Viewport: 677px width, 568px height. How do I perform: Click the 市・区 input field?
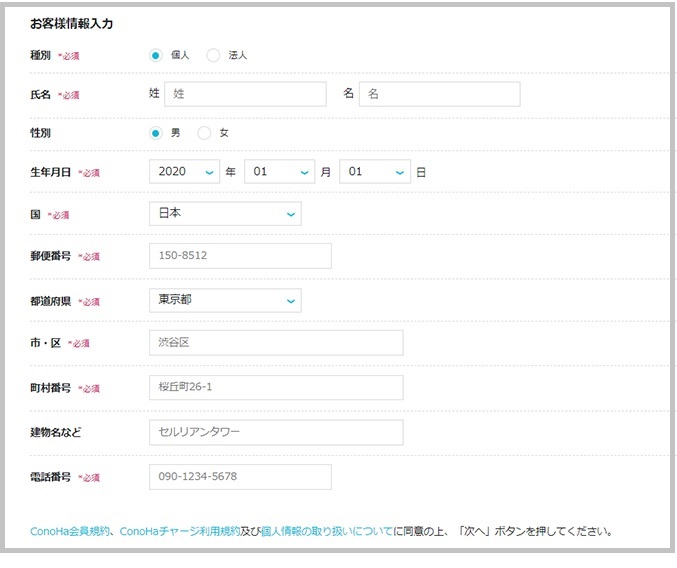[276, 343]
